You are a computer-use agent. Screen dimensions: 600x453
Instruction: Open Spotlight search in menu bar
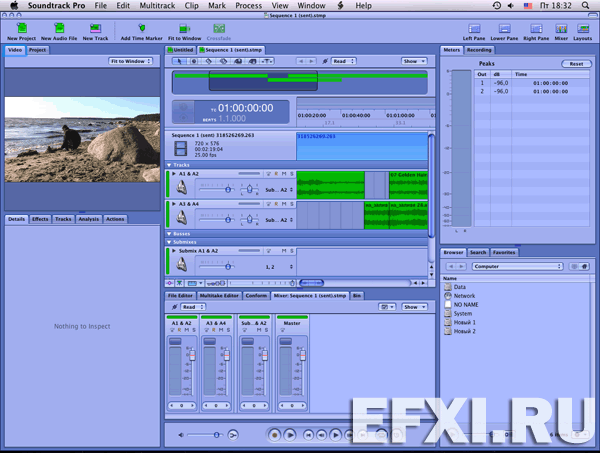point(585,5)
